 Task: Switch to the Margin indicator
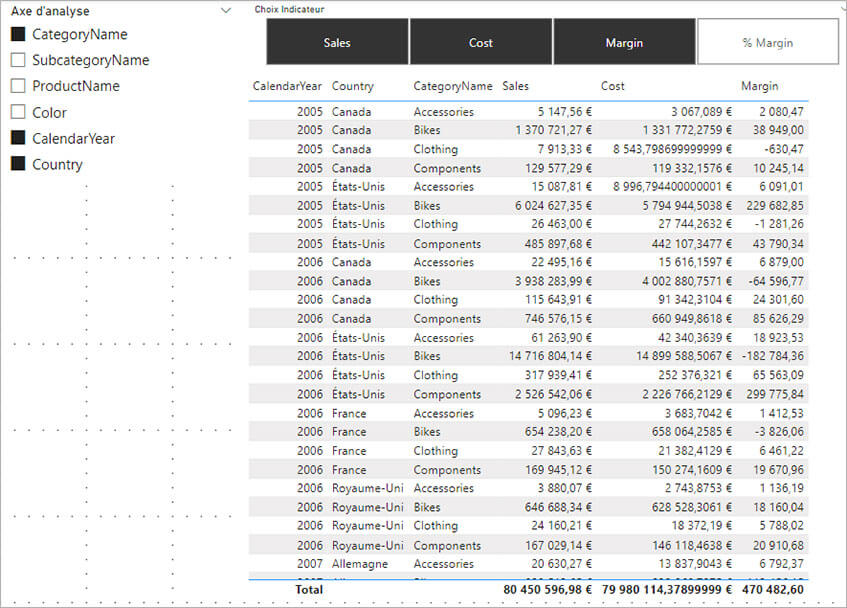click(x=624, y=42)
